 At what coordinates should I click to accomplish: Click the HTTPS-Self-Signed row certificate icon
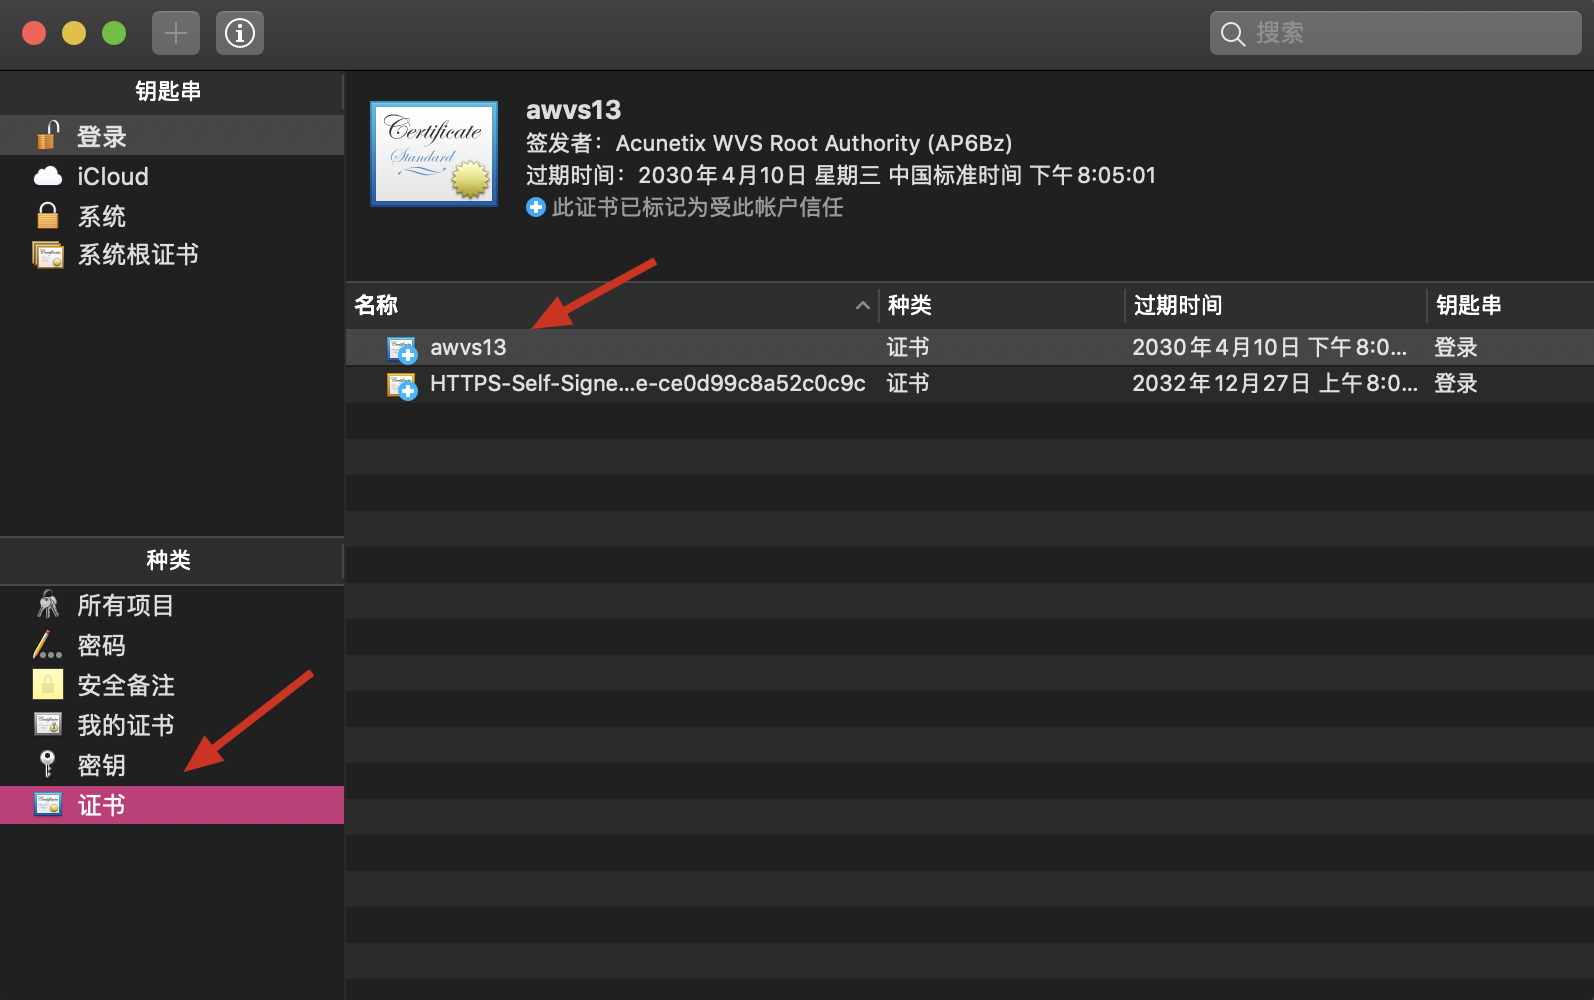click(402, 385)
